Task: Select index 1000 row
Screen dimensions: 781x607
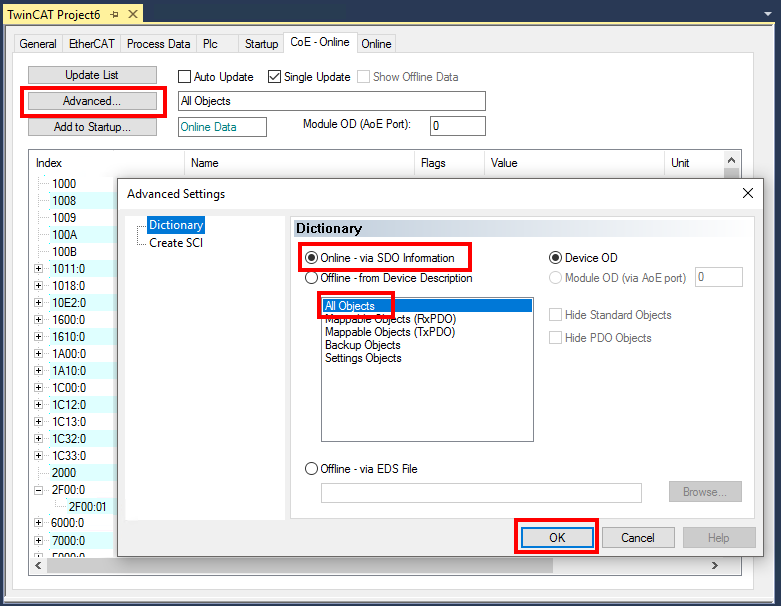Action: pos(64,184)
